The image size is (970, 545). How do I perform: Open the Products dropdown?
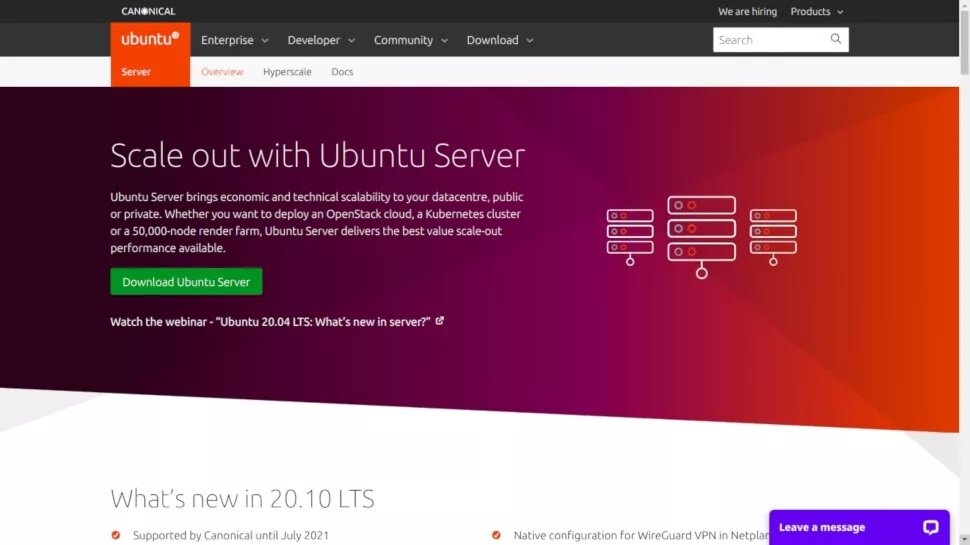coord(817,12)
